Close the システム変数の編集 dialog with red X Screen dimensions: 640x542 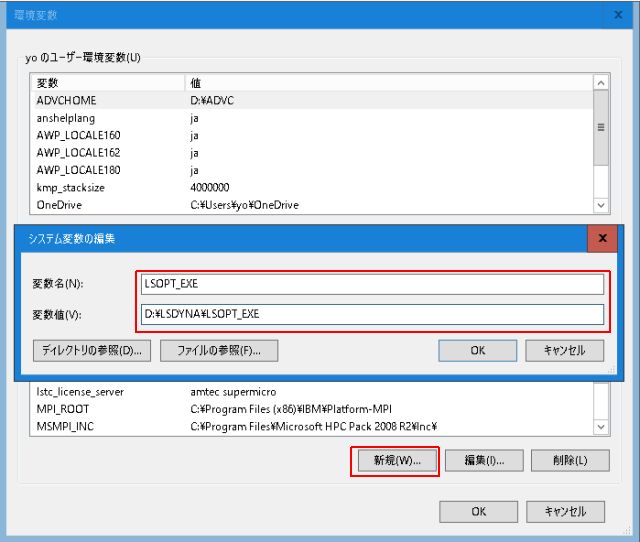pyautogui.click(x=602, y=239)
